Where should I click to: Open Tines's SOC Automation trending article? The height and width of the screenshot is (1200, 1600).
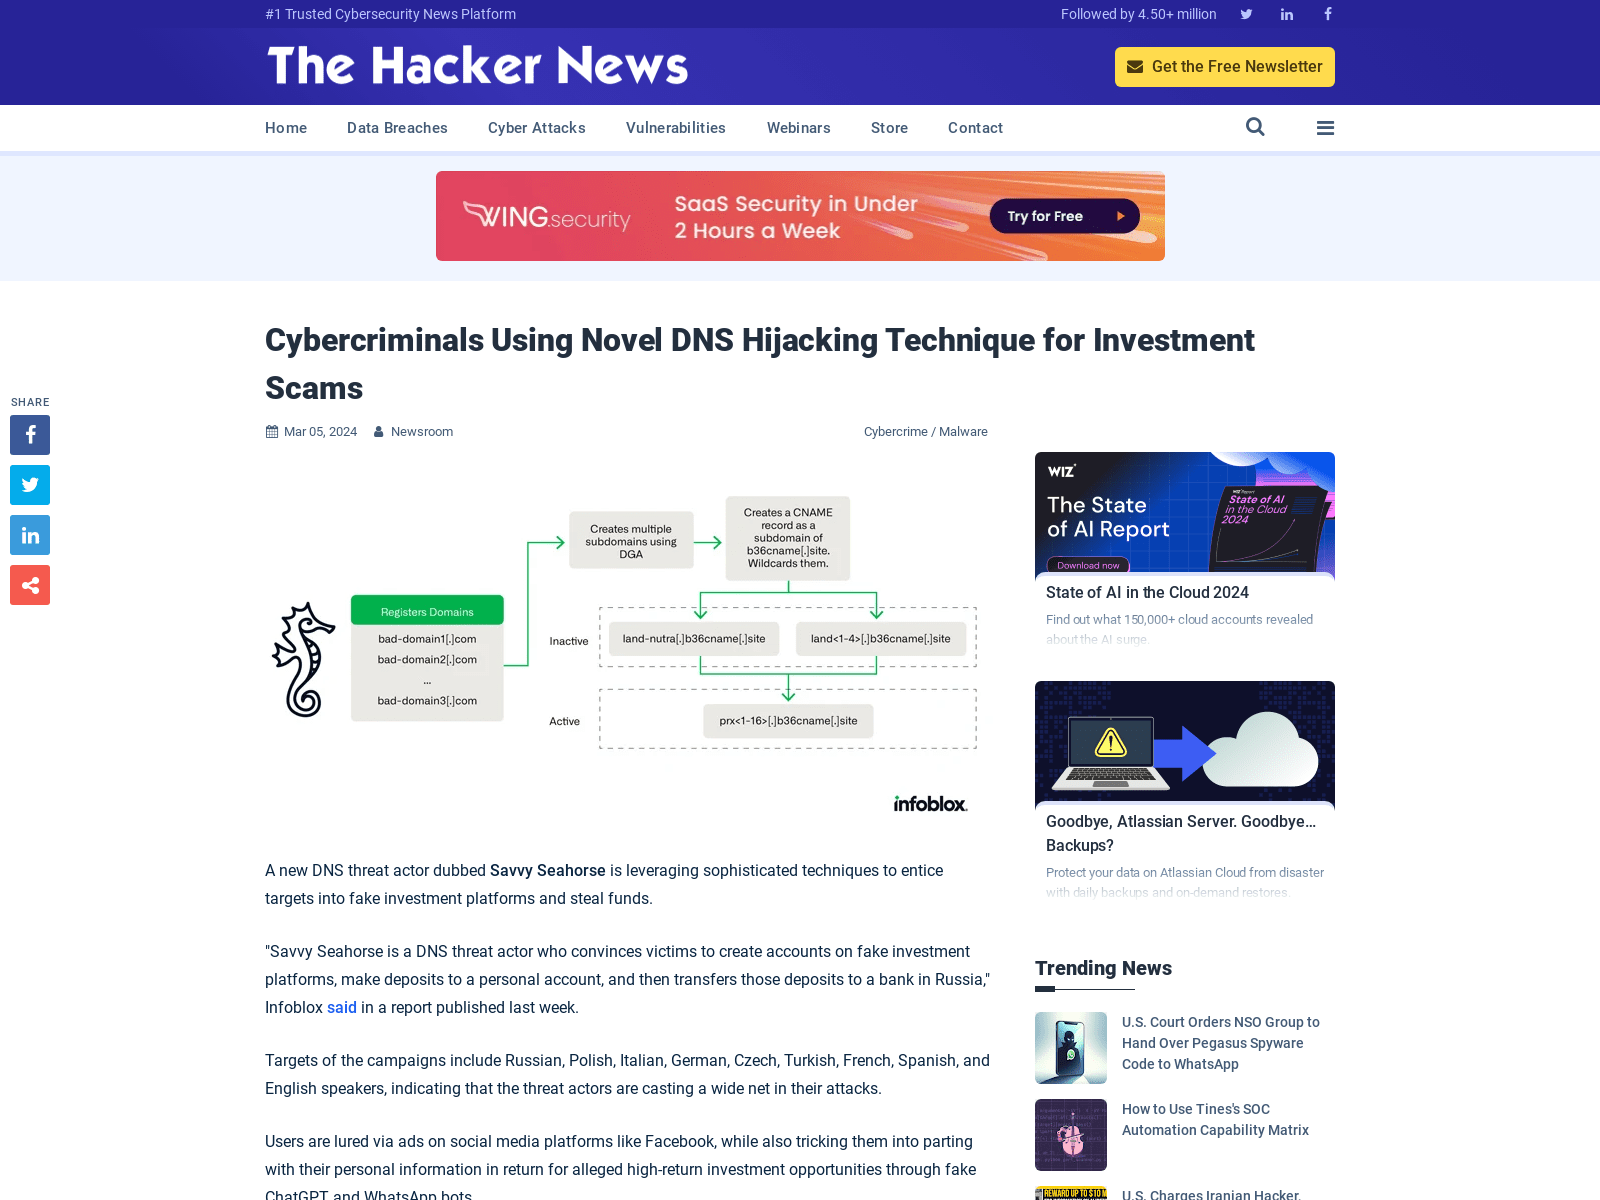[1215, 1120]
